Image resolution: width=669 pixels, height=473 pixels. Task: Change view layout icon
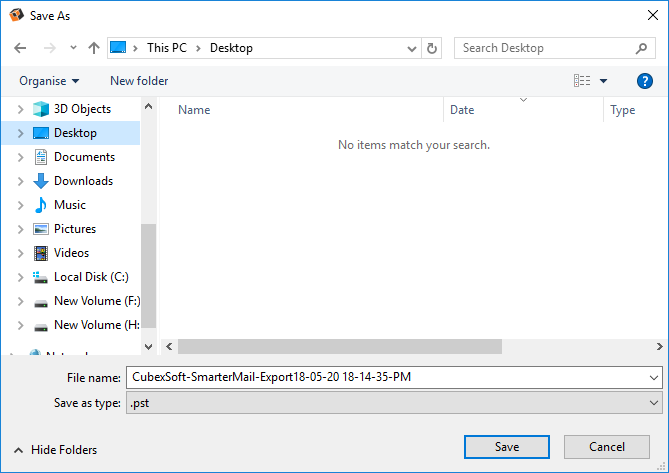tap(582, 81)
